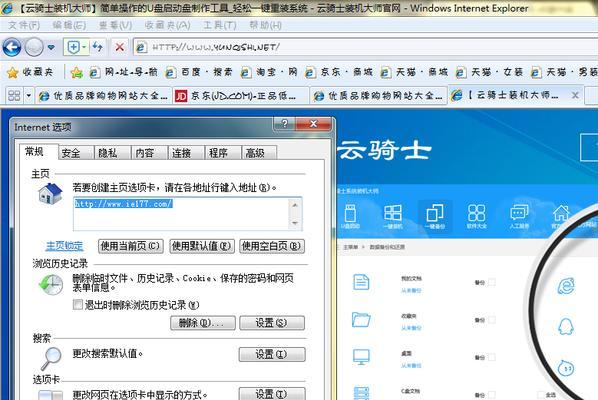This screenshot has height=400, width=598.
Task: Click the browser Back arrow button
Action: point(12,48)
